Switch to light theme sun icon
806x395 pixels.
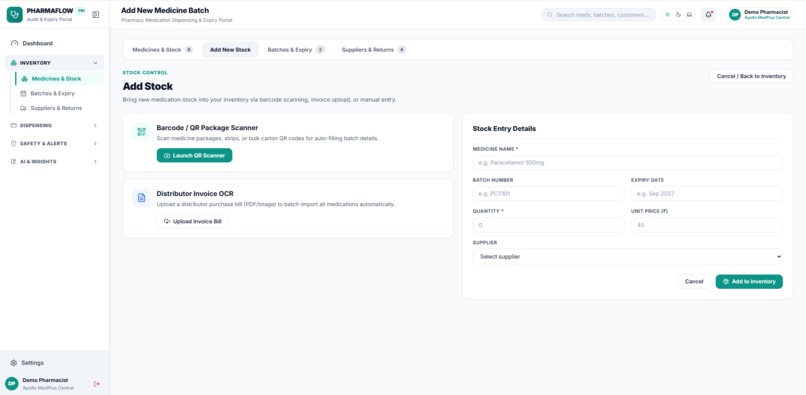tap(667, 15)
